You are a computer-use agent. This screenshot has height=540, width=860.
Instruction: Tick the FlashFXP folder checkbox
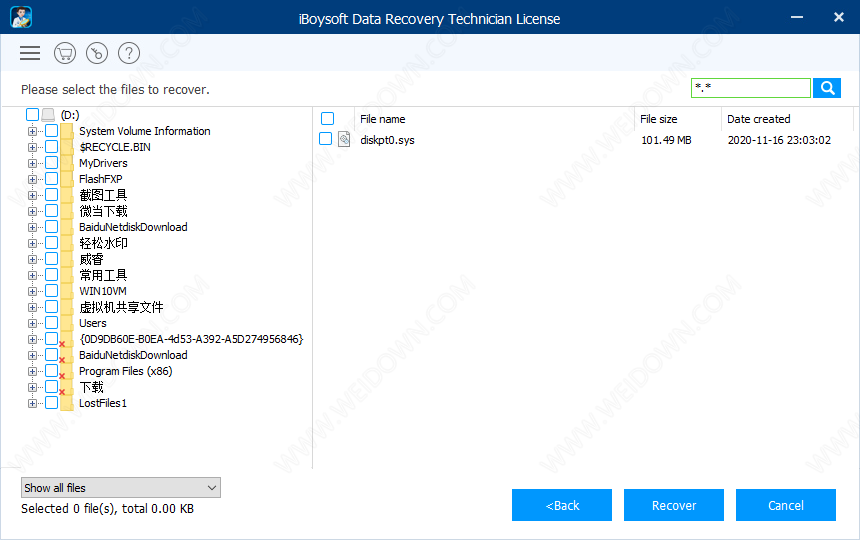52,178
